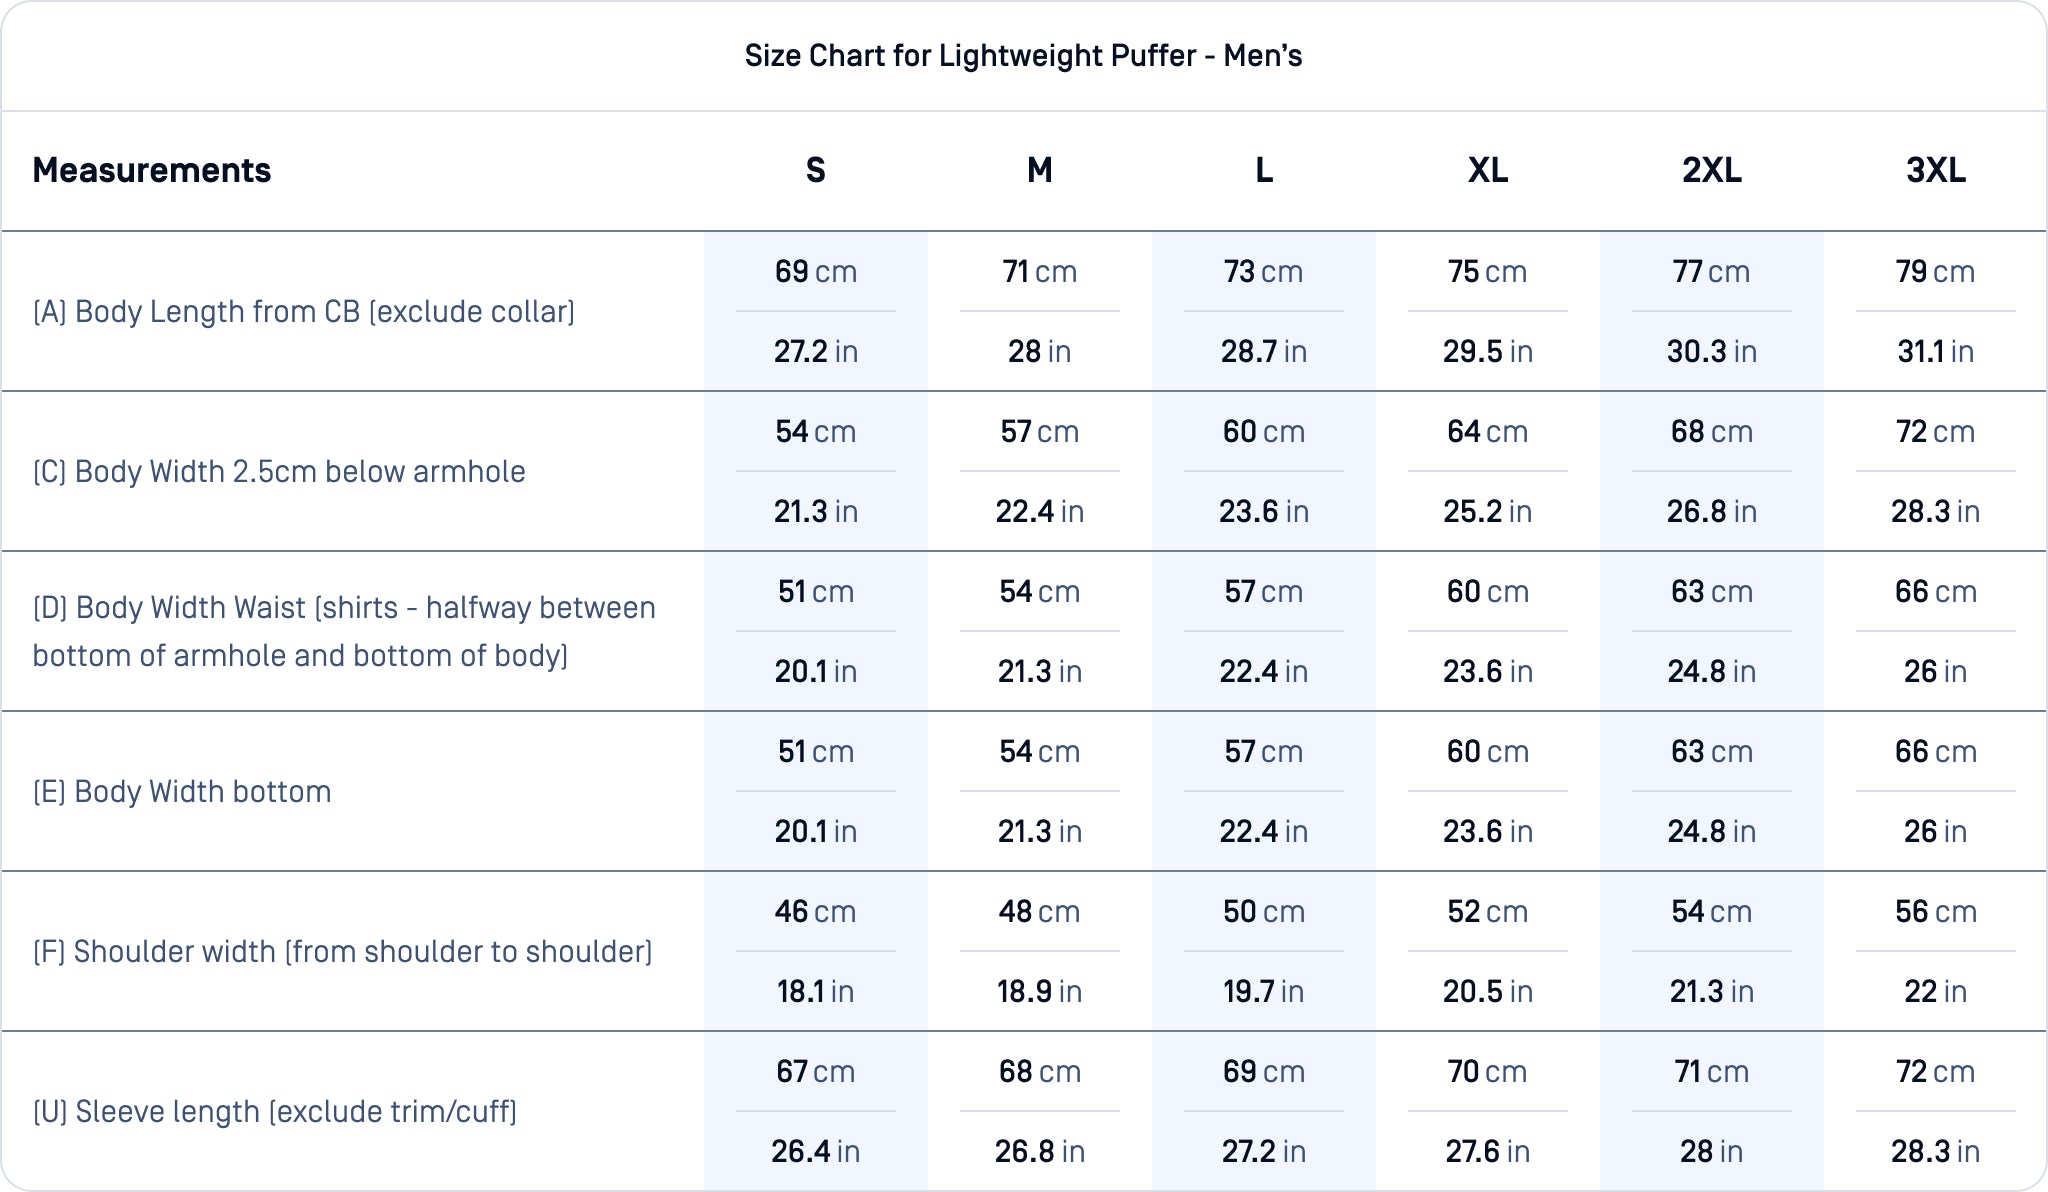Viewport: 2048px width, 1192px height.
Task: Select the 18.9 in shoulder width for M
Action: point(1040,992)
